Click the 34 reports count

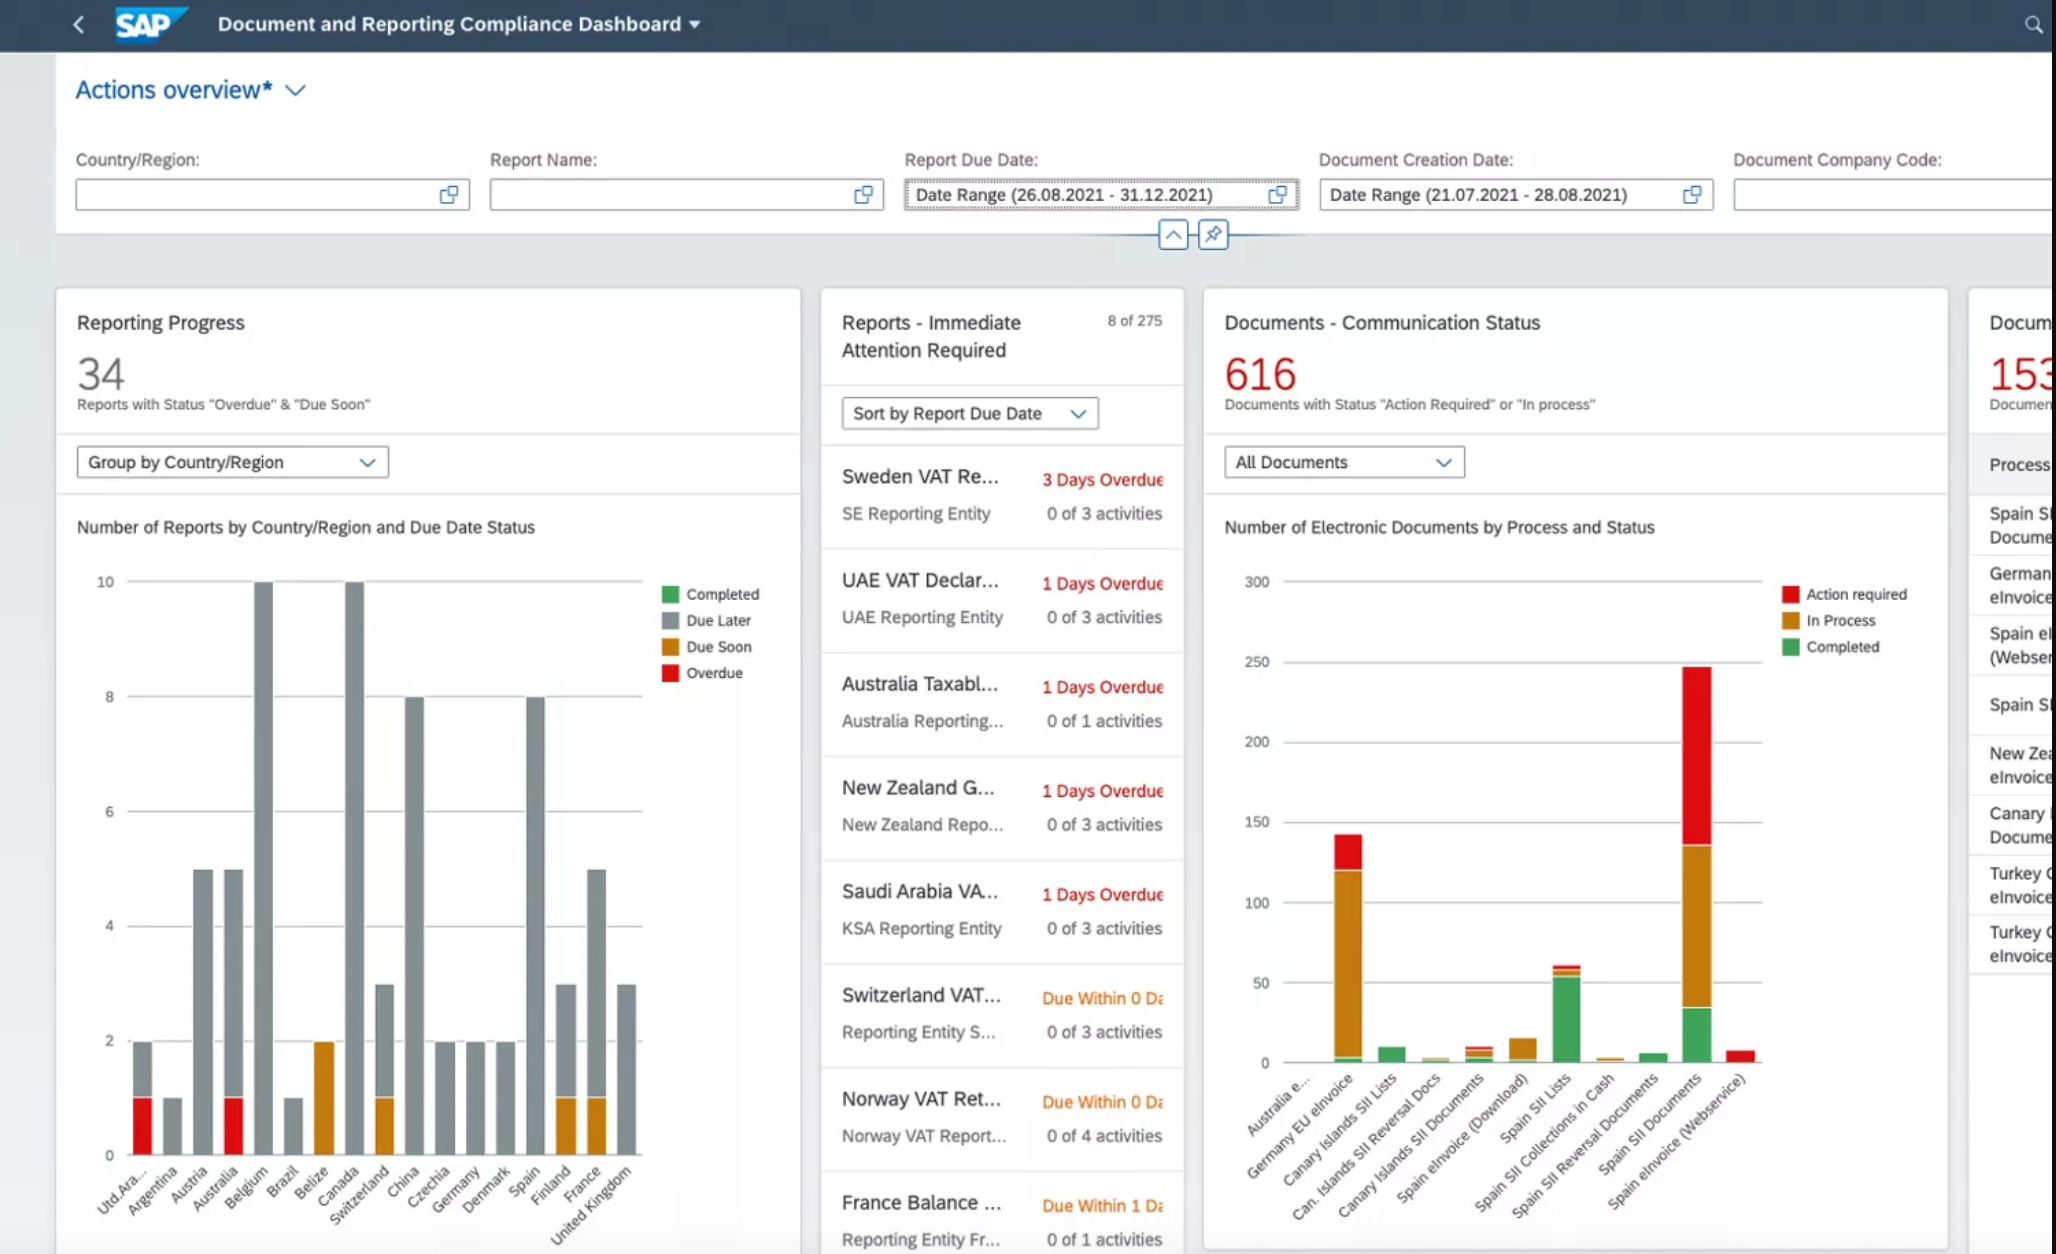tap(101, 374)
